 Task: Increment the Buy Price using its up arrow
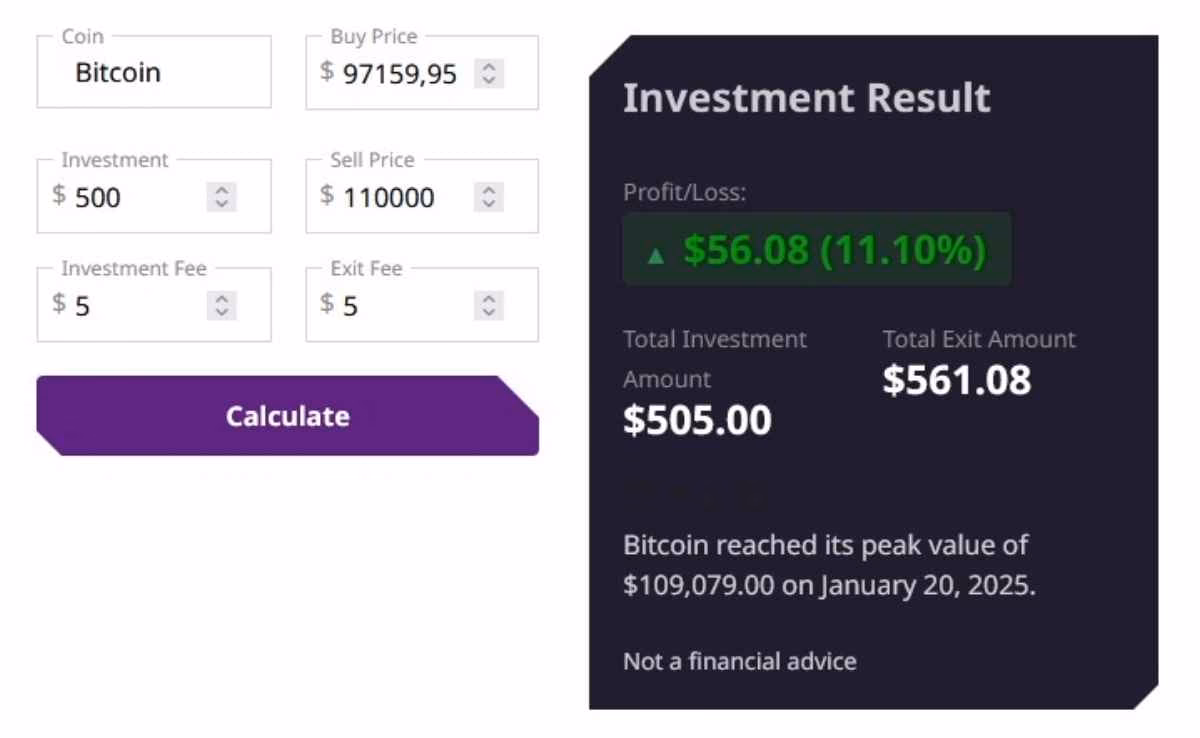(x=487, y=66)
